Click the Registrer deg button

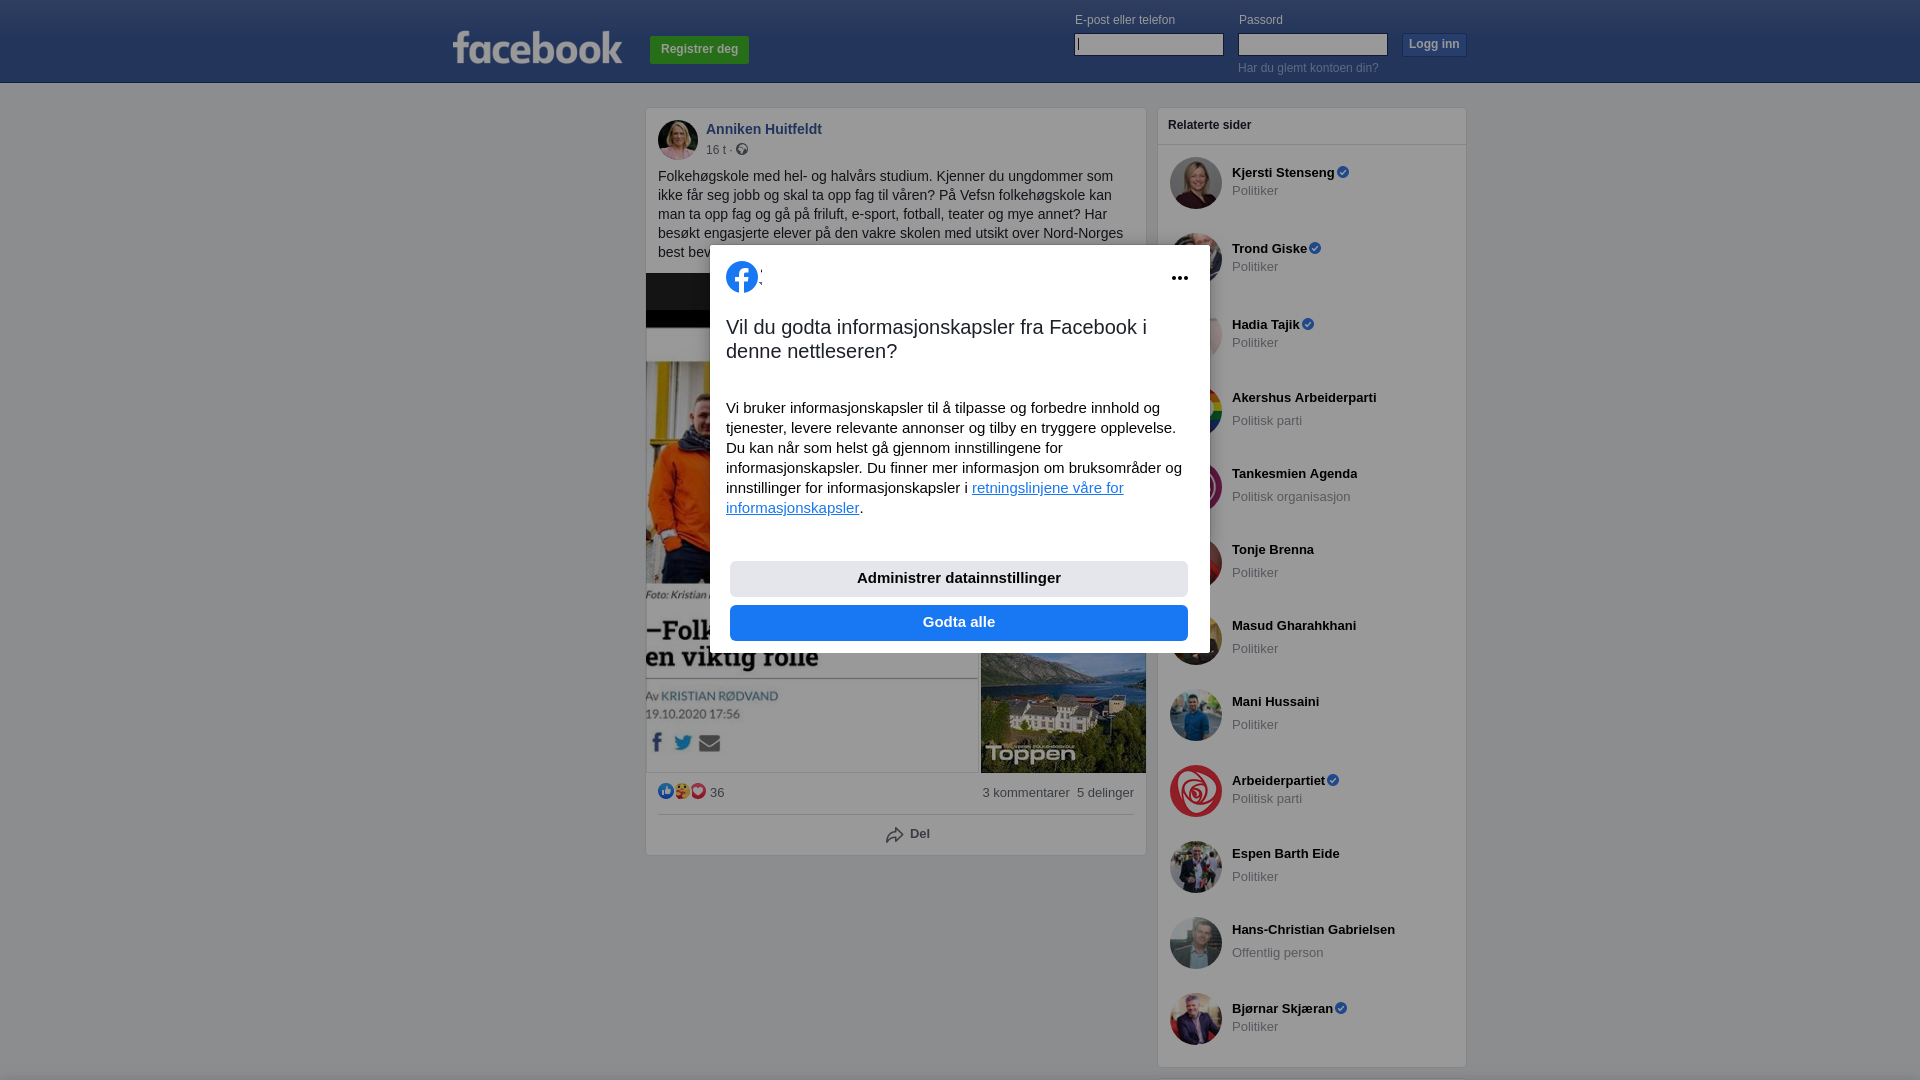[x=699, y=50]
